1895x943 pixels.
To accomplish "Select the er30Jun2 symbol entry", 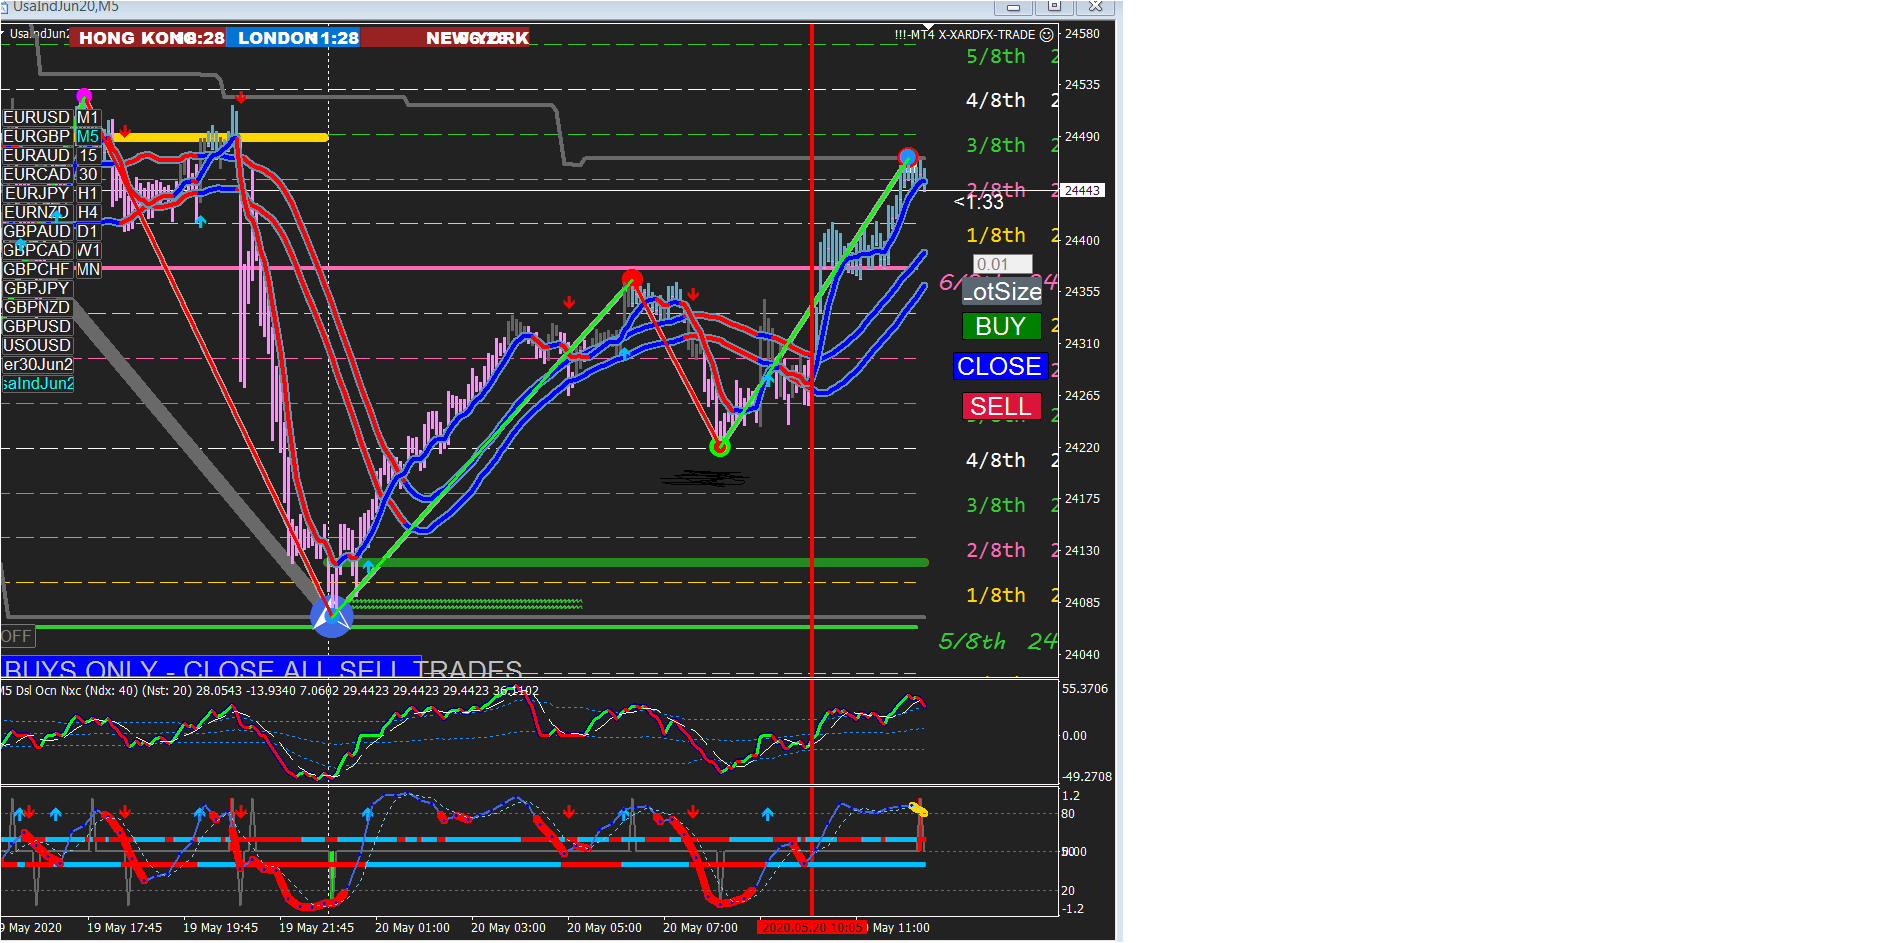I will pos(37,364).
